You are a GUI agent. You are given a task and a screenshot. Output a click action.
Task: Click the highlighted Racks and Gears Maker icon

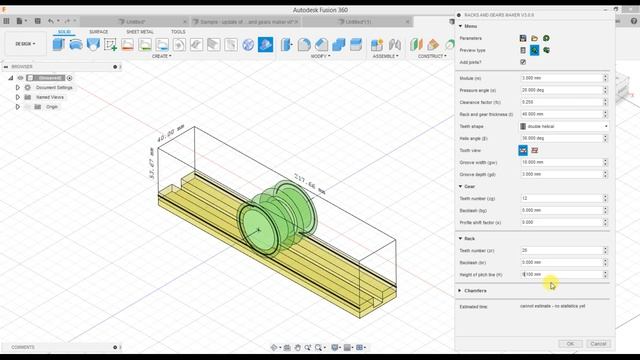click(265, 44)
